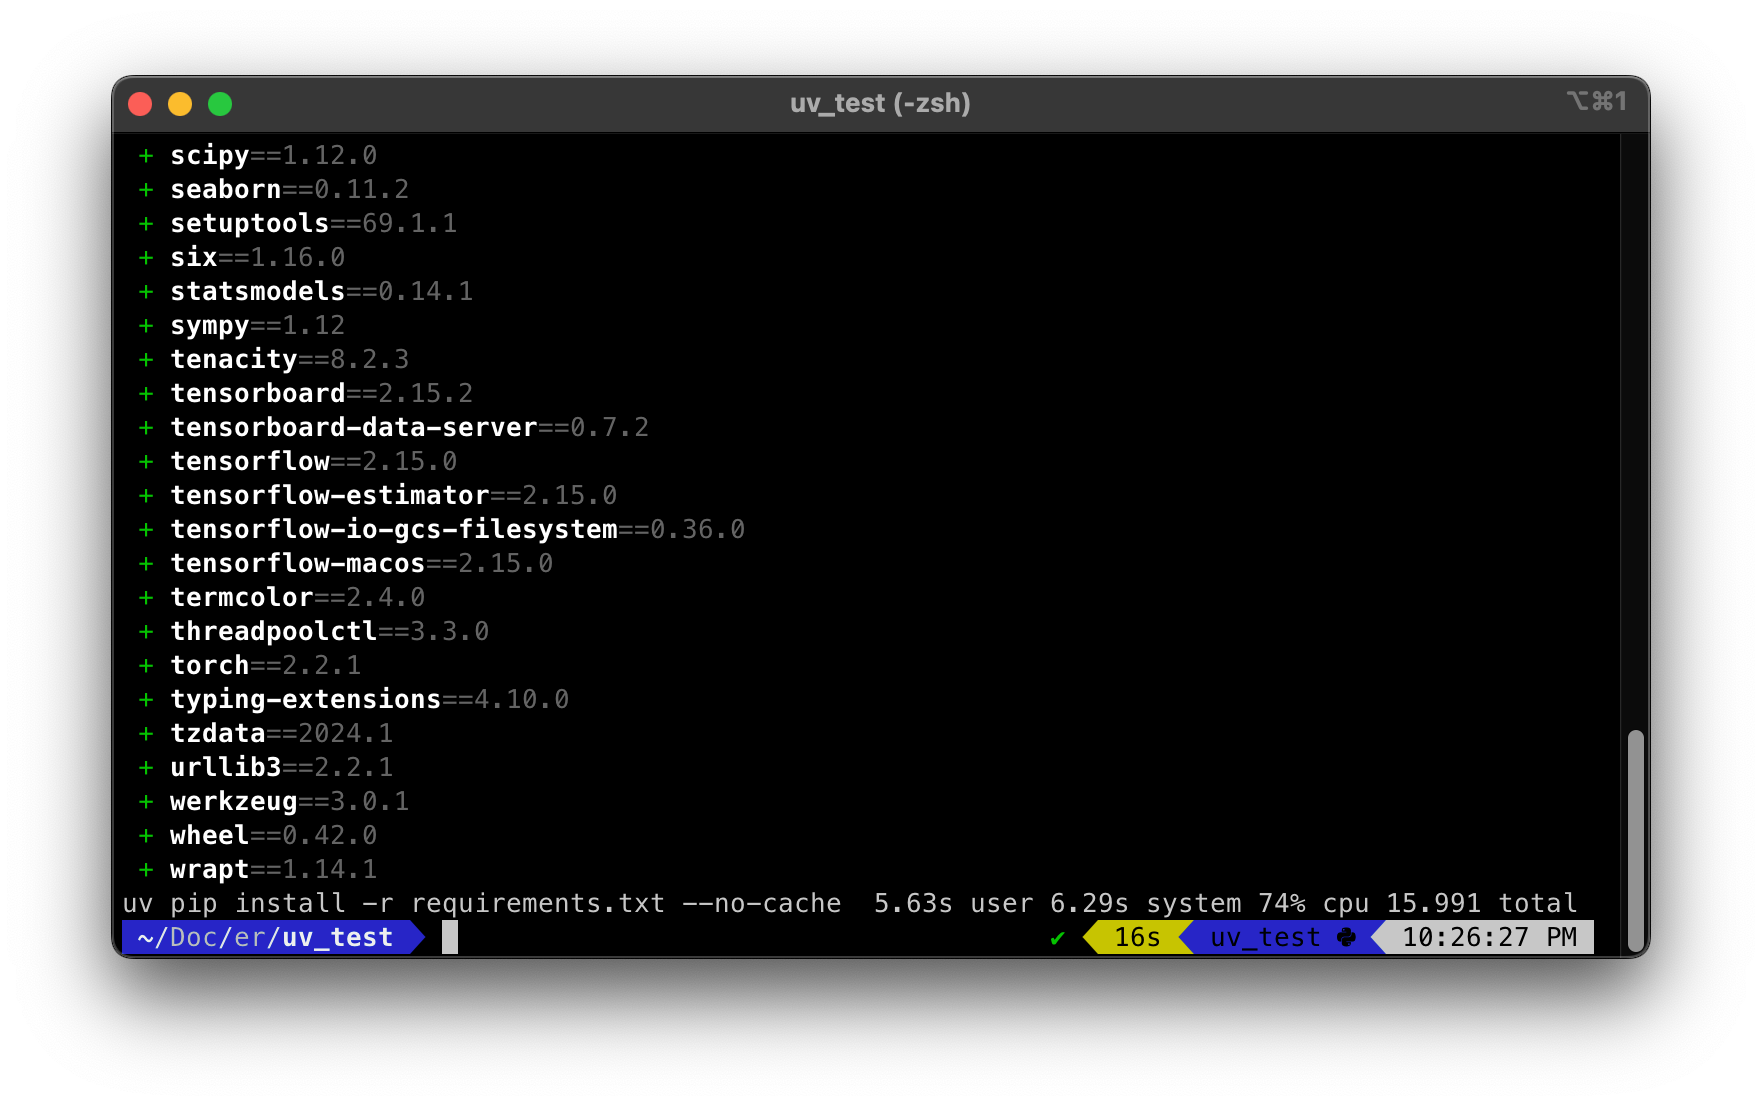Click the blue "uv_test" environment segment label
1762x1106 pixels.
(1265, 937)
